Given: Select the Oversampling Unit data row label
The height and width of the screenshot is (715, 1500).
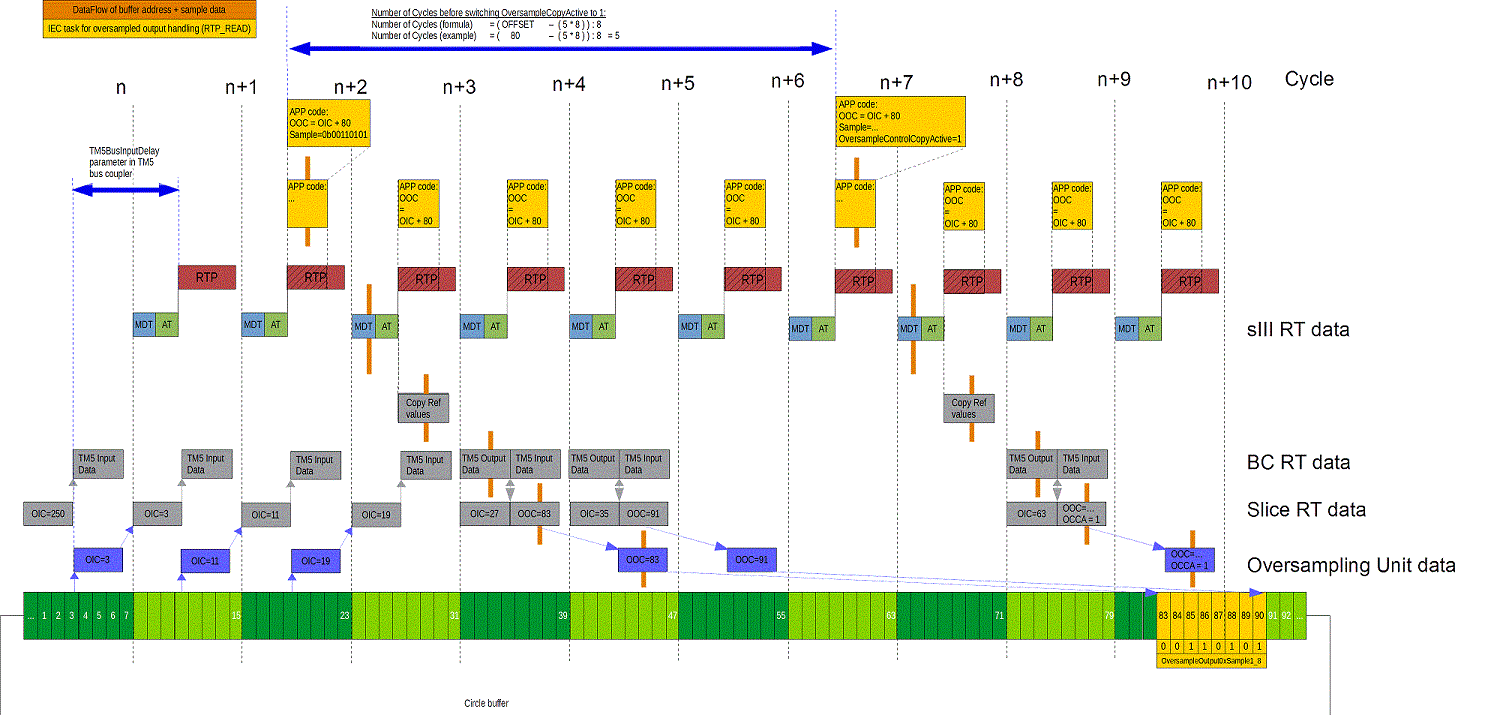Looking at the screenshot, I should point(1350,566).
